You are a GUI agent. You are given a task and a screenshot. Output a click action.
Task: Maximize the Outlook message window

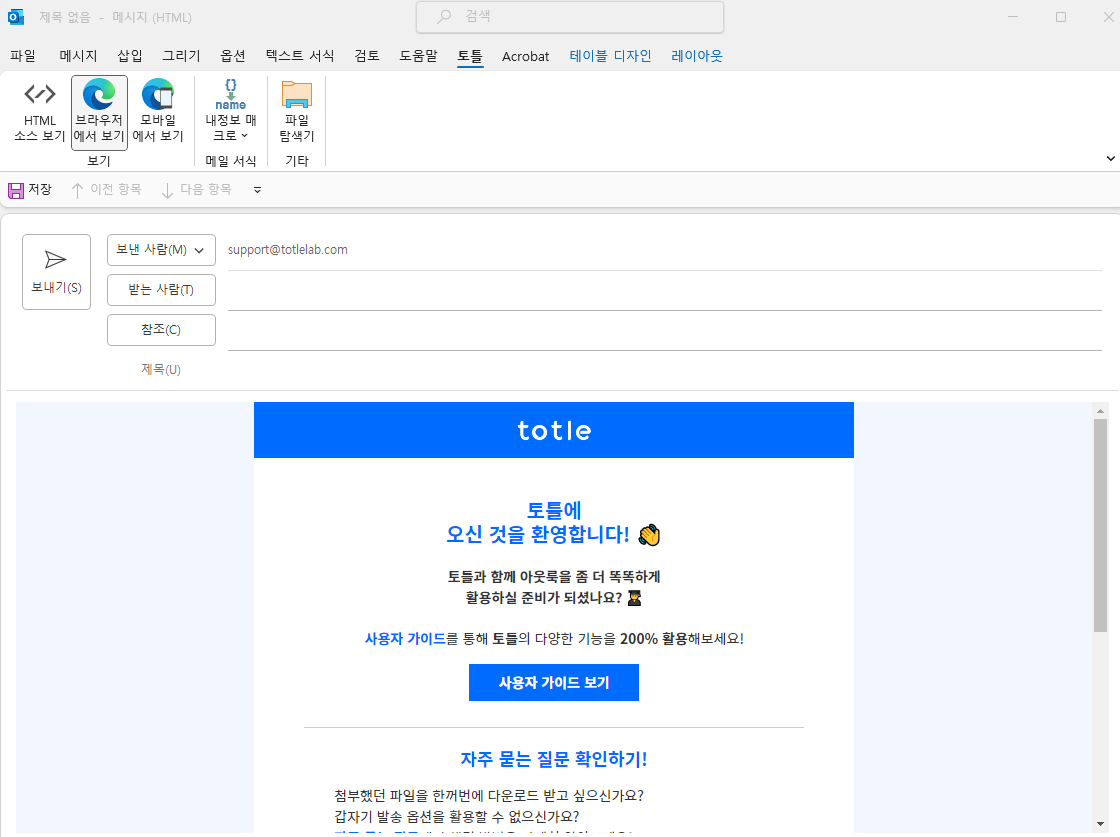(x=1061, y=17)
